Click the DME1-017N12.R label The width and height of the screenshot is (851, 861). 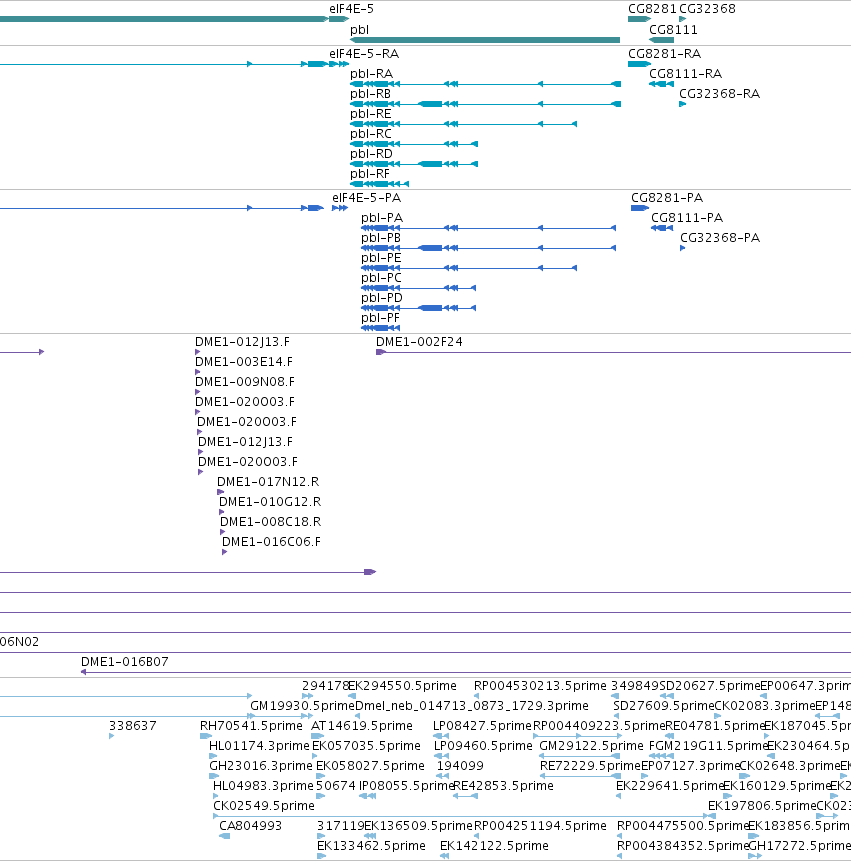(268, 482)
